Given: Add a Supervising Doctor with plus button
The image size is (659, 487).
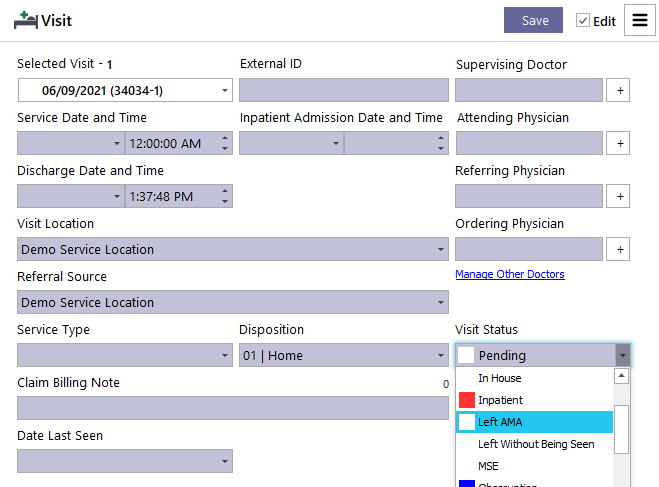Looking at the screenshot, I should click(x=618, y=90).
